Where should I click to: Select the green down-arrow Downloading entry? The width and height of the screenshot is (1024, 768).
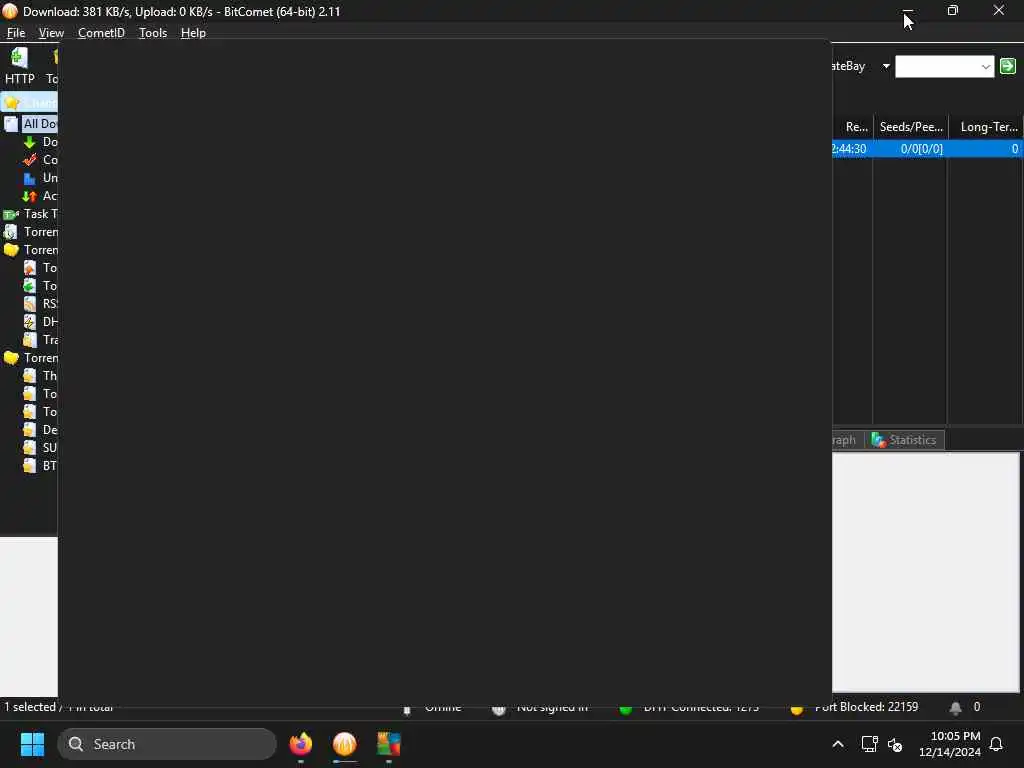pos(40,142)
